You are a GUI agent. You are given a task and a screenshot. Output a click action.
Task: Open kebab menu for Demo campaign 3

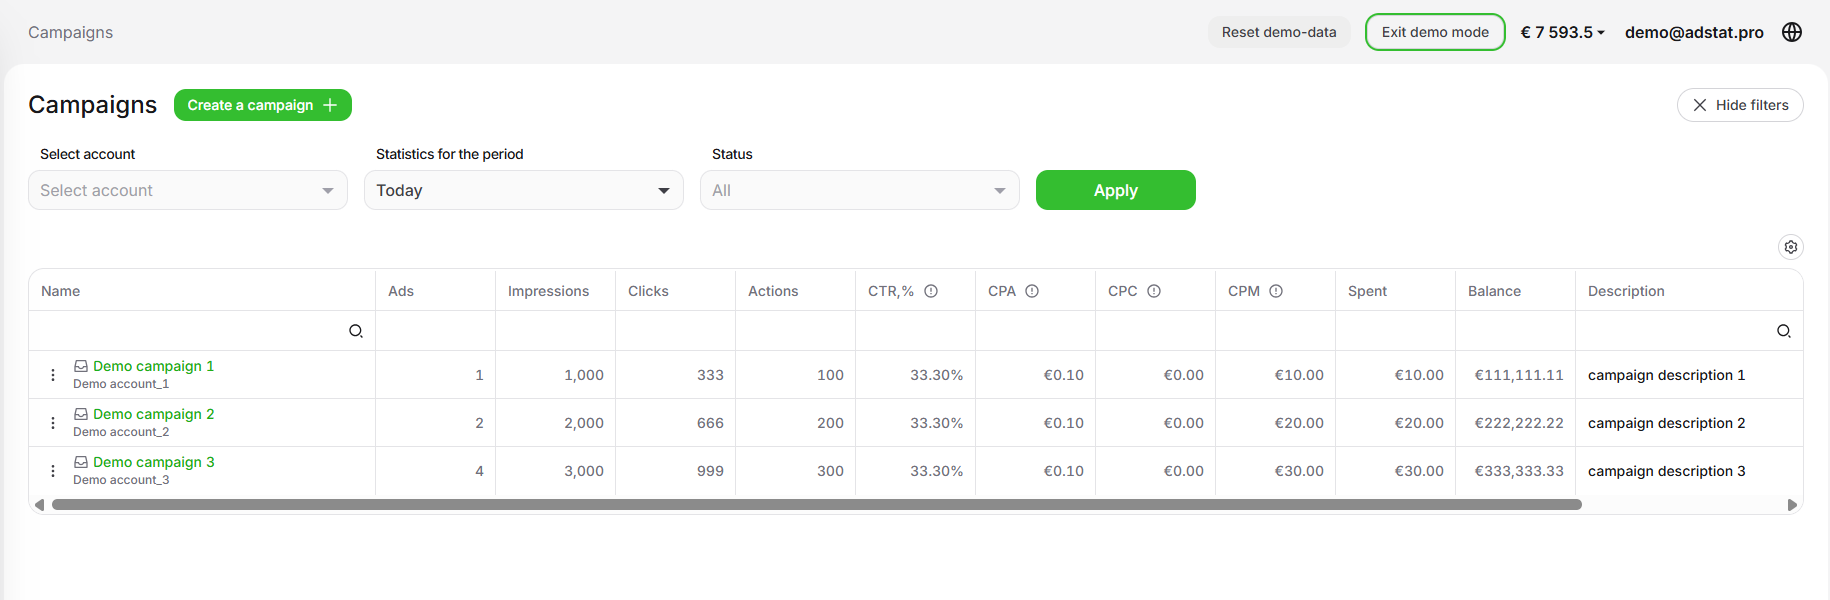[53, 471]
